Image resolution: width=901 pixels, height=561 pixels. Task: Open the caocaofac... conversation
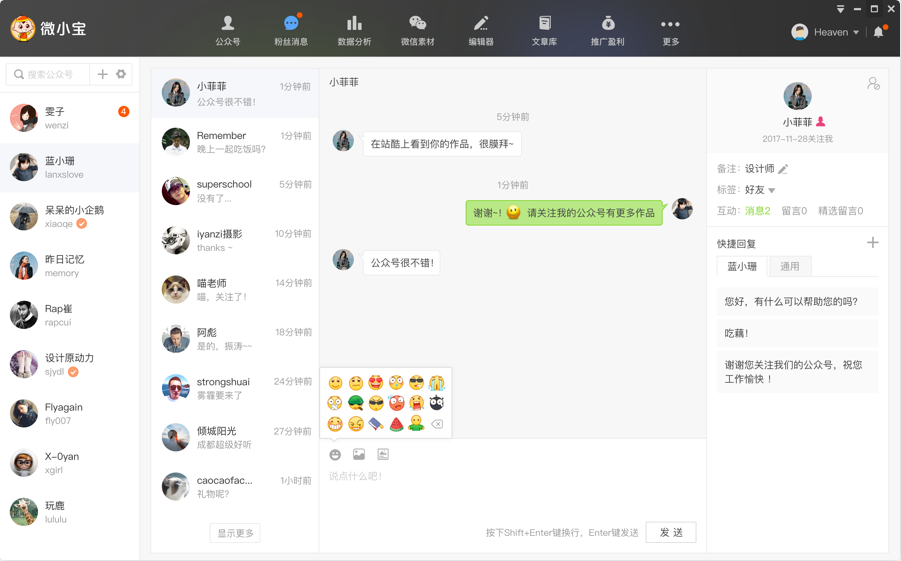[235, 487]
